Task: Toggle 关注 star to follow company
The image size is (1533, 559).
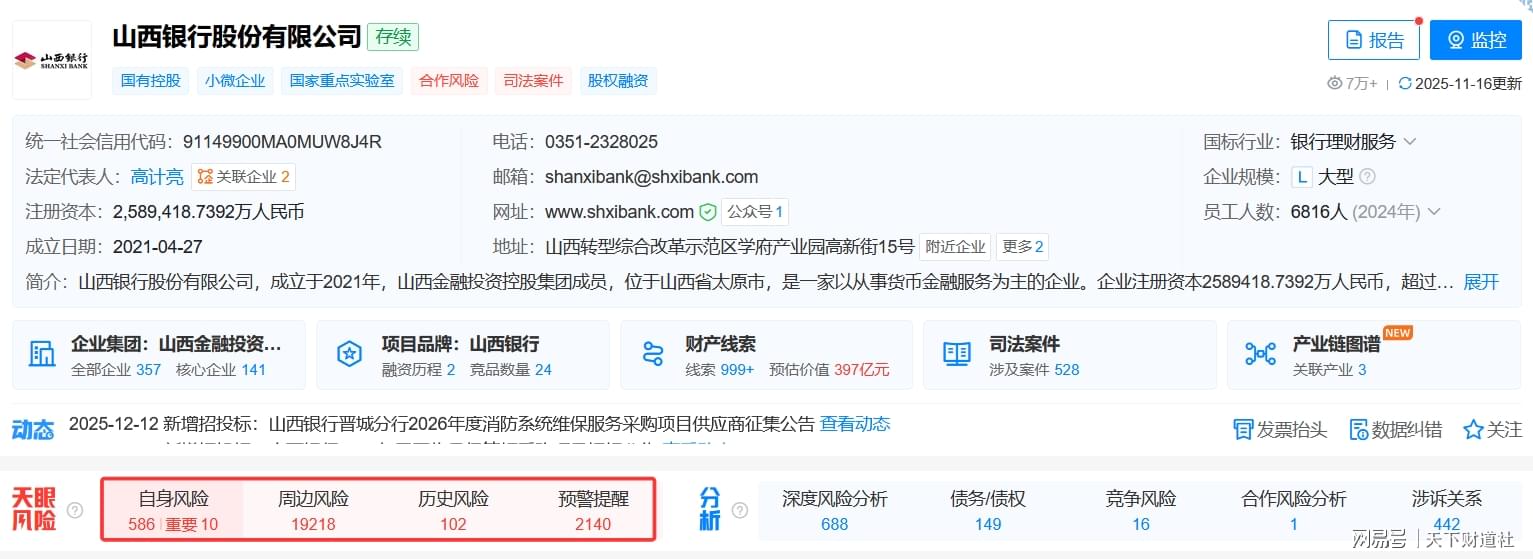Action: click(x=1473, y=430)
